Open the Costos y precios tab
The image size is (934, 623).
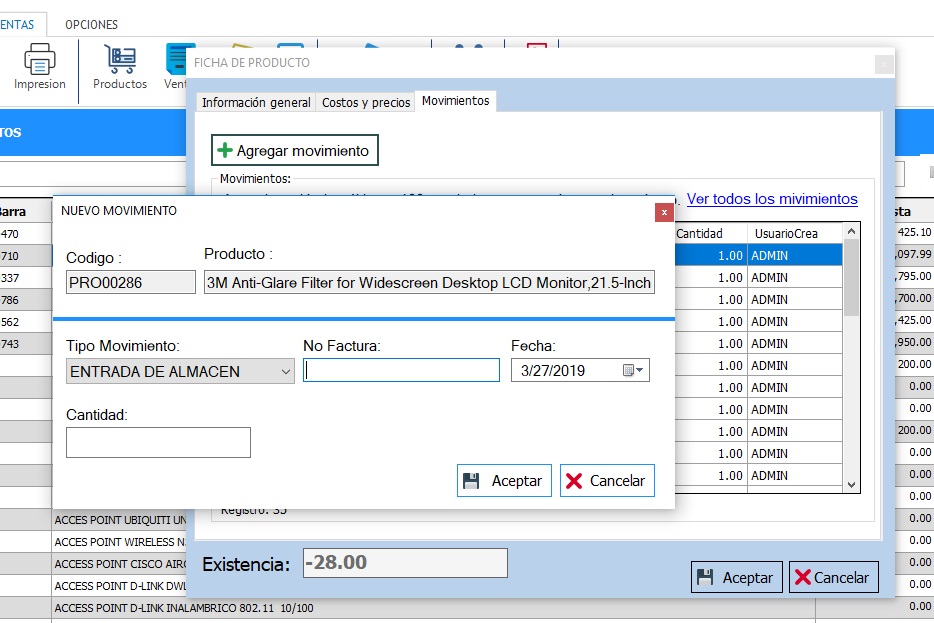tap(366, 102)
